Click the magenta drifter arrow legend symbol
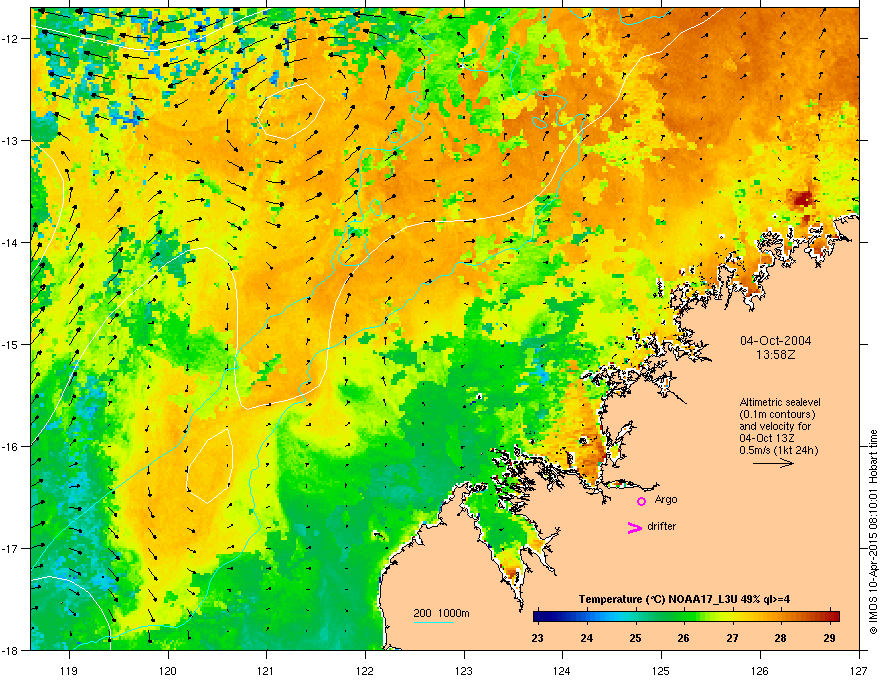Image resolution: width=880 pixels, height=680 pixels. click(x=635, y=527)
